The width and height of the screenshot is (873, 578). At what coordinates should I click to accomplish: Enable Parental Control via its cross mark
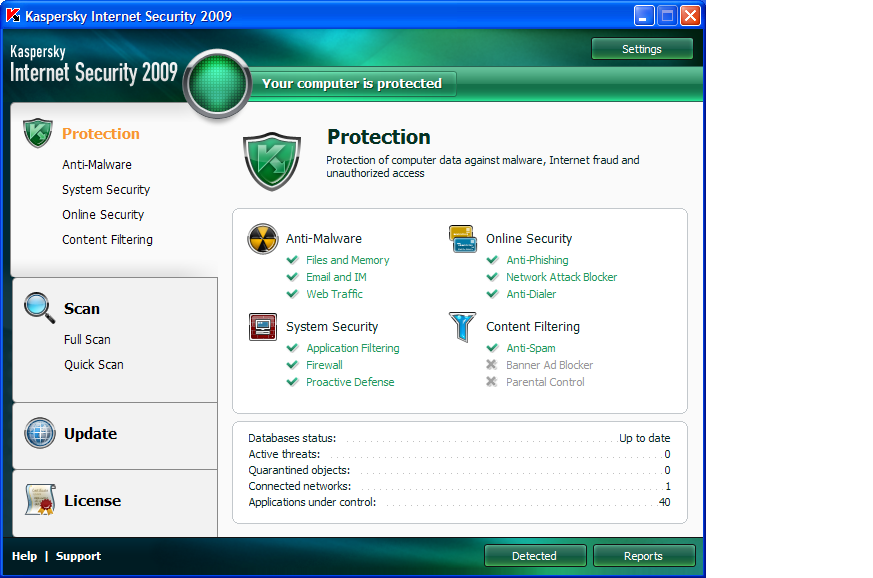(492, 382)
